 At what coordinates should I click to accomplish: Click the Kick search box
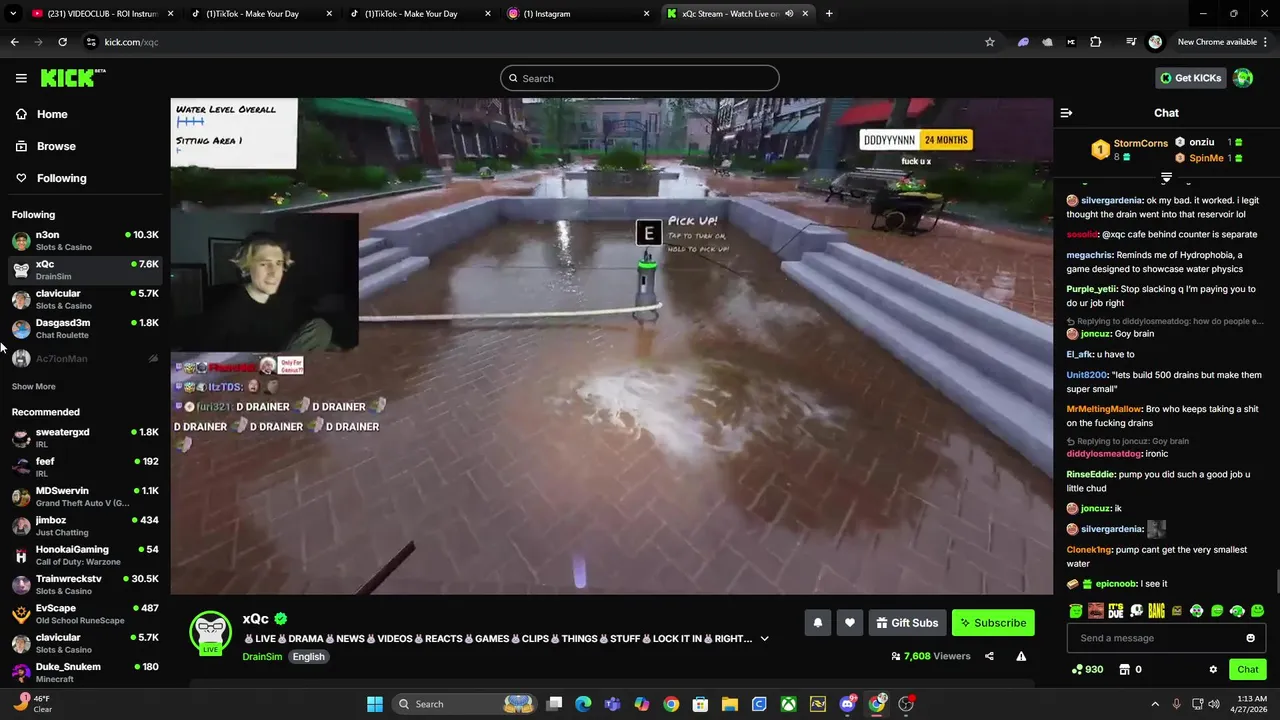click(x=640, y=78)
